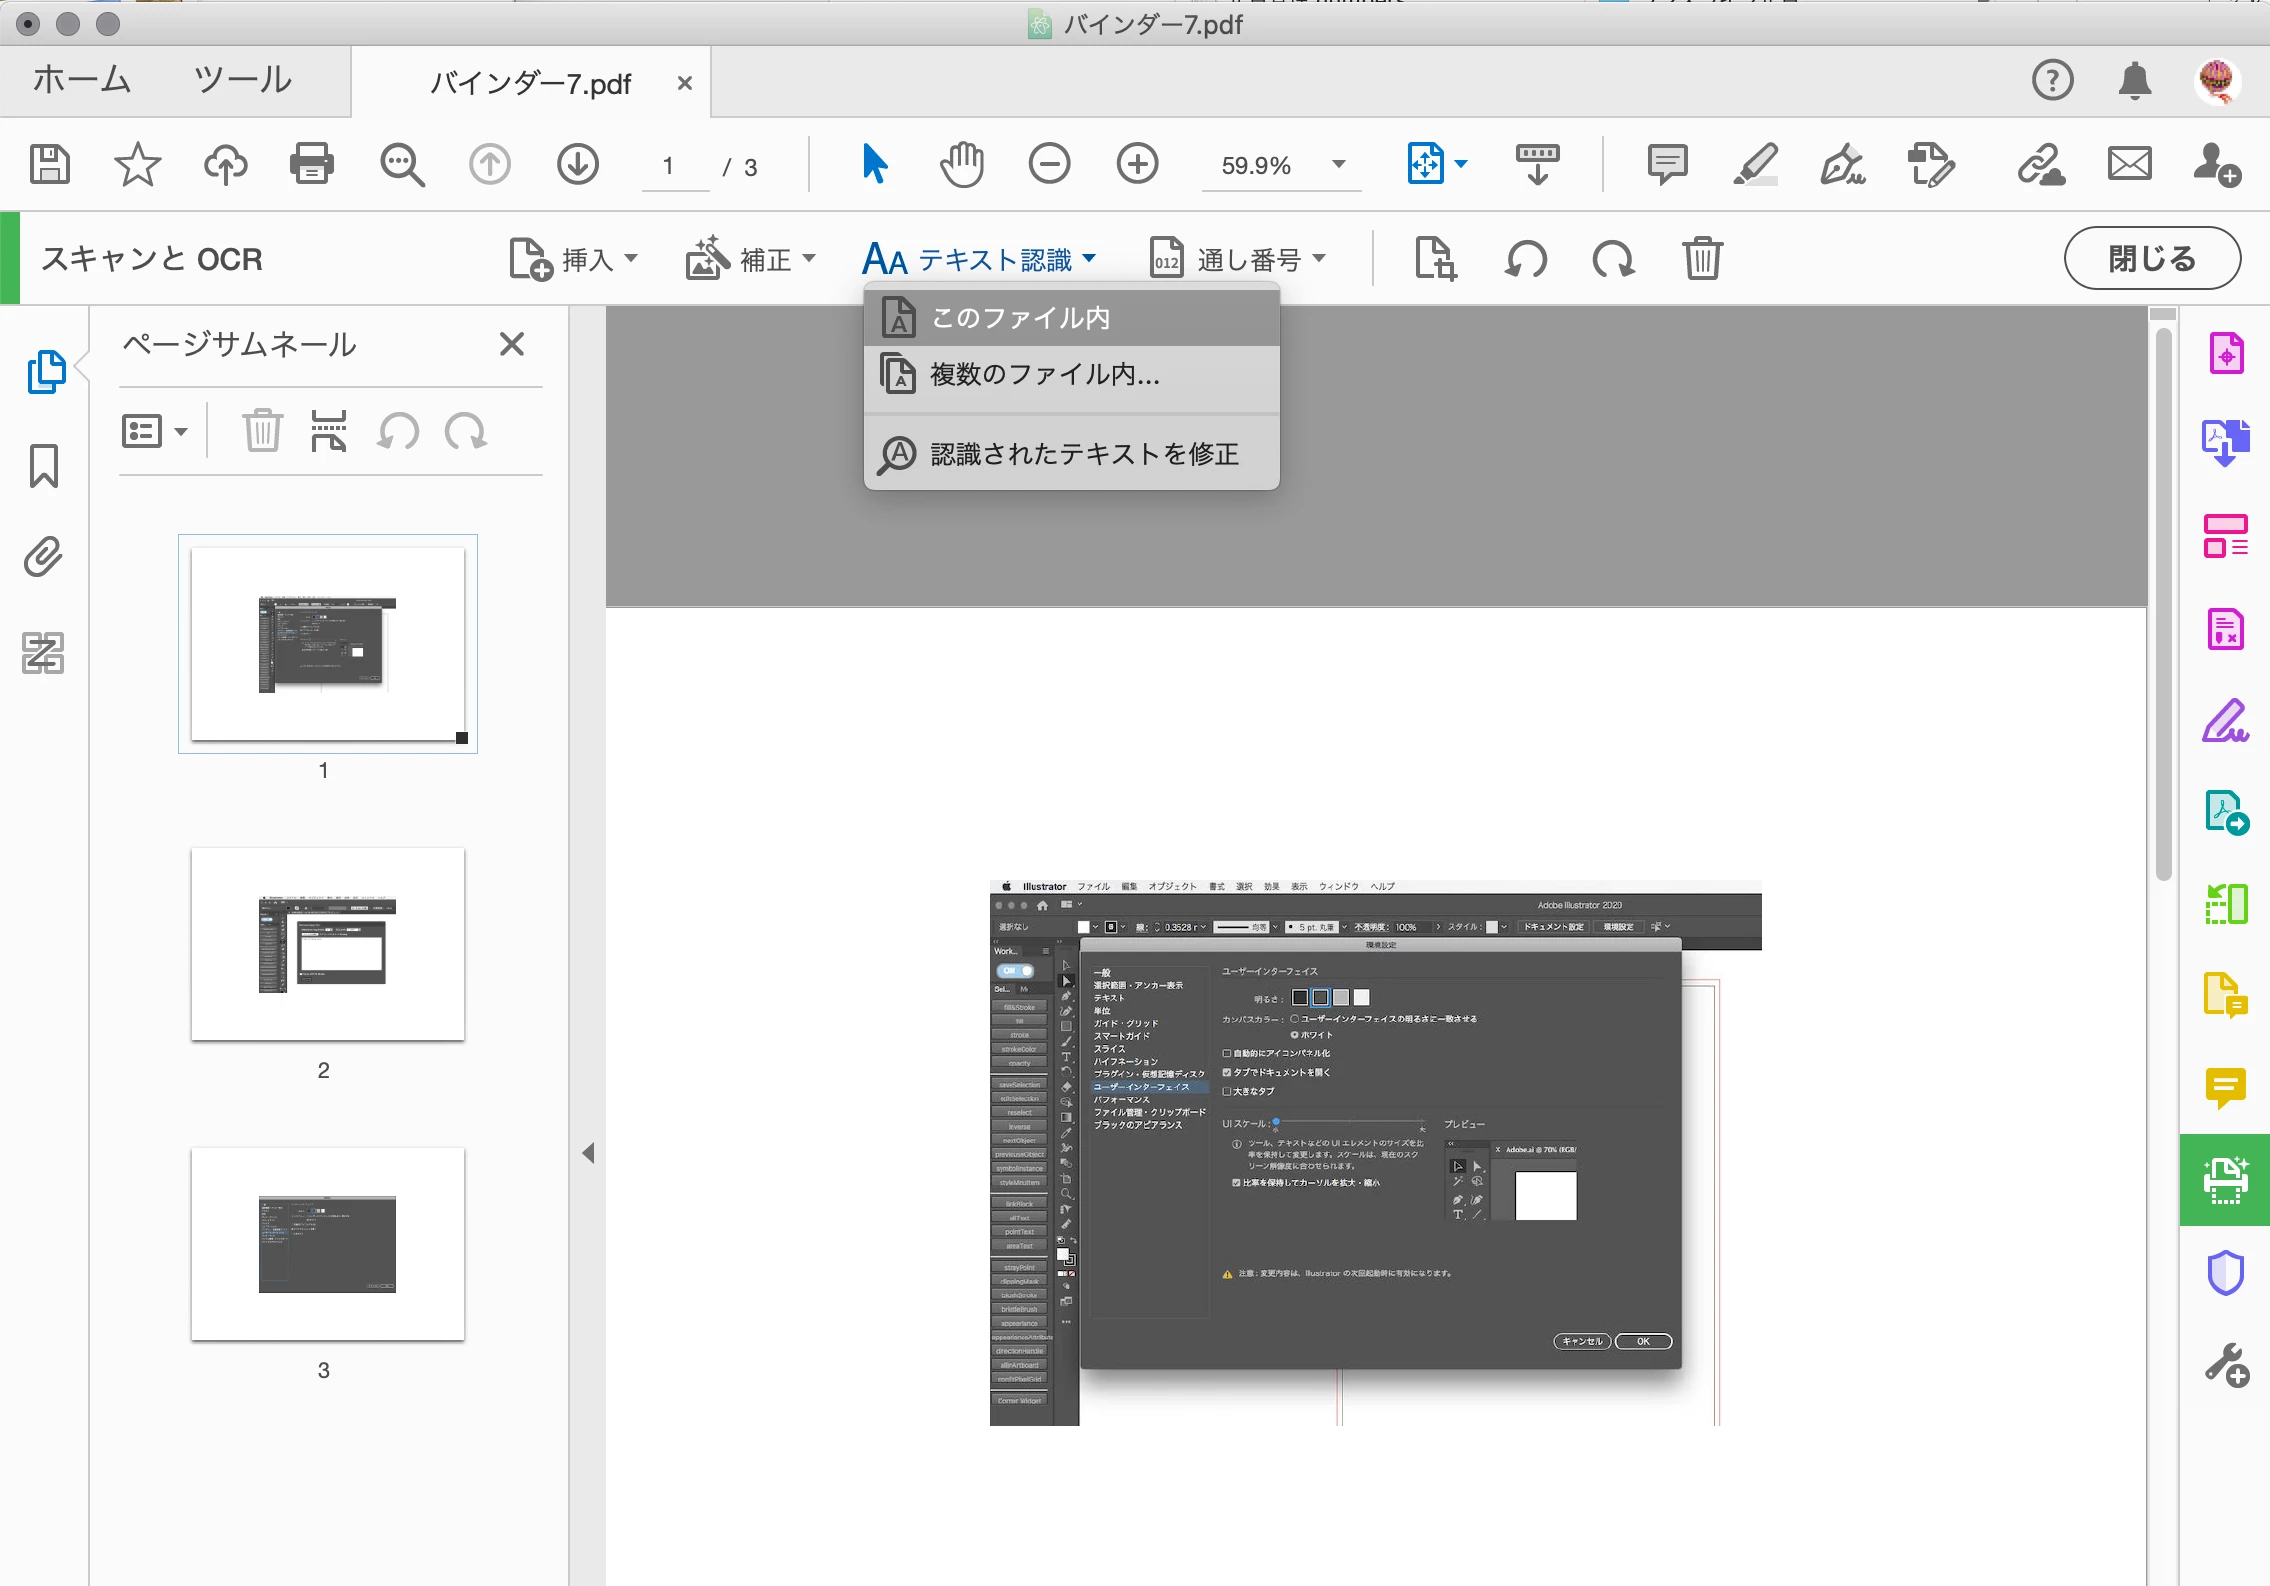Click the highlight text marker icon
The image size is (2270, 1586).
[1755, 164]
